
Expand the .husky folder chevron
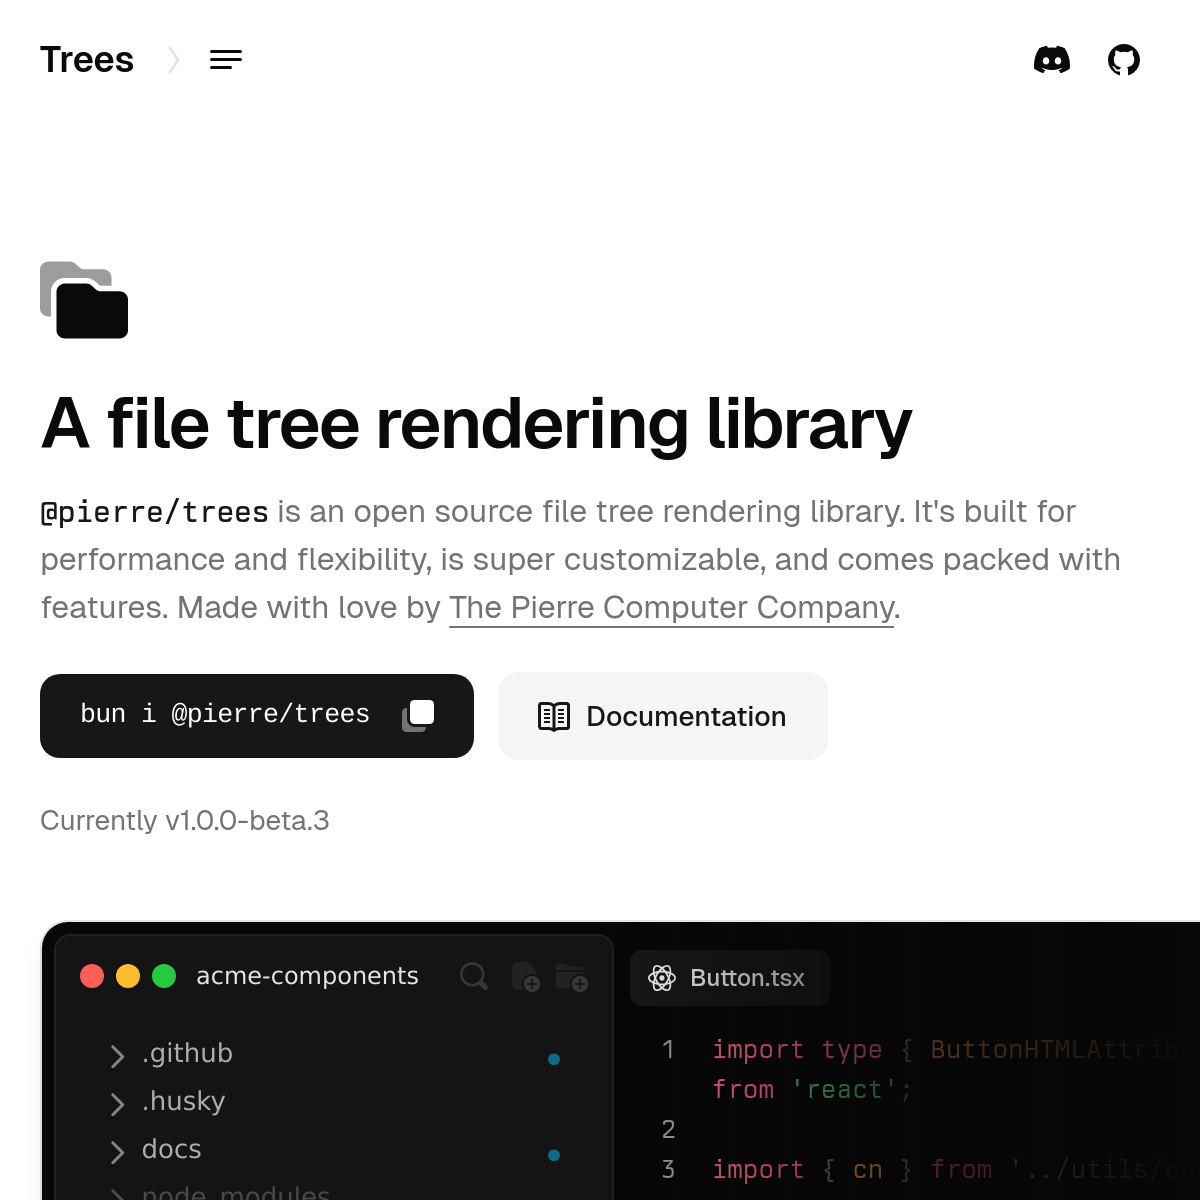coord(117,1104)
